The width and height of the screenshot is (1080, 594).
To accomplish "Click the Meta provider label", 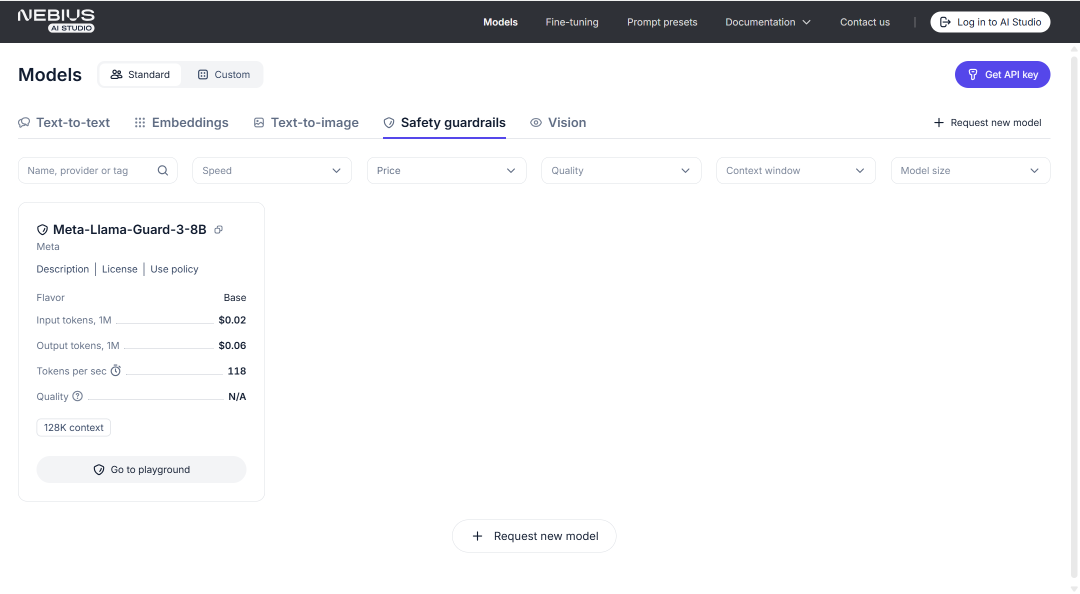I will tap(48, 247).
